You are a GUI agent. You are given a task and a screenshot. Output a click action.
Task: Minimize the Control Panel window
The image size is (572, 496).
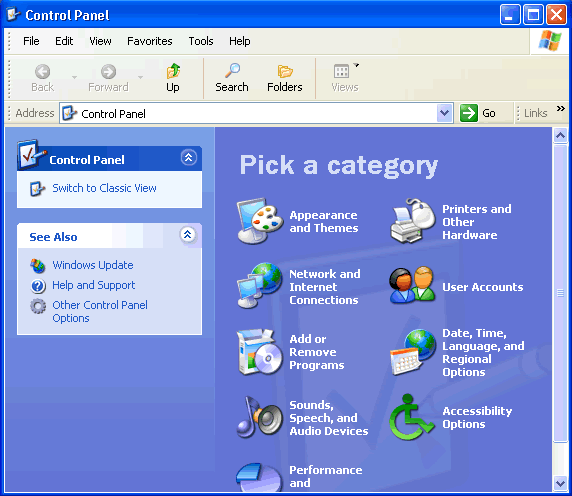pos(510,15)
